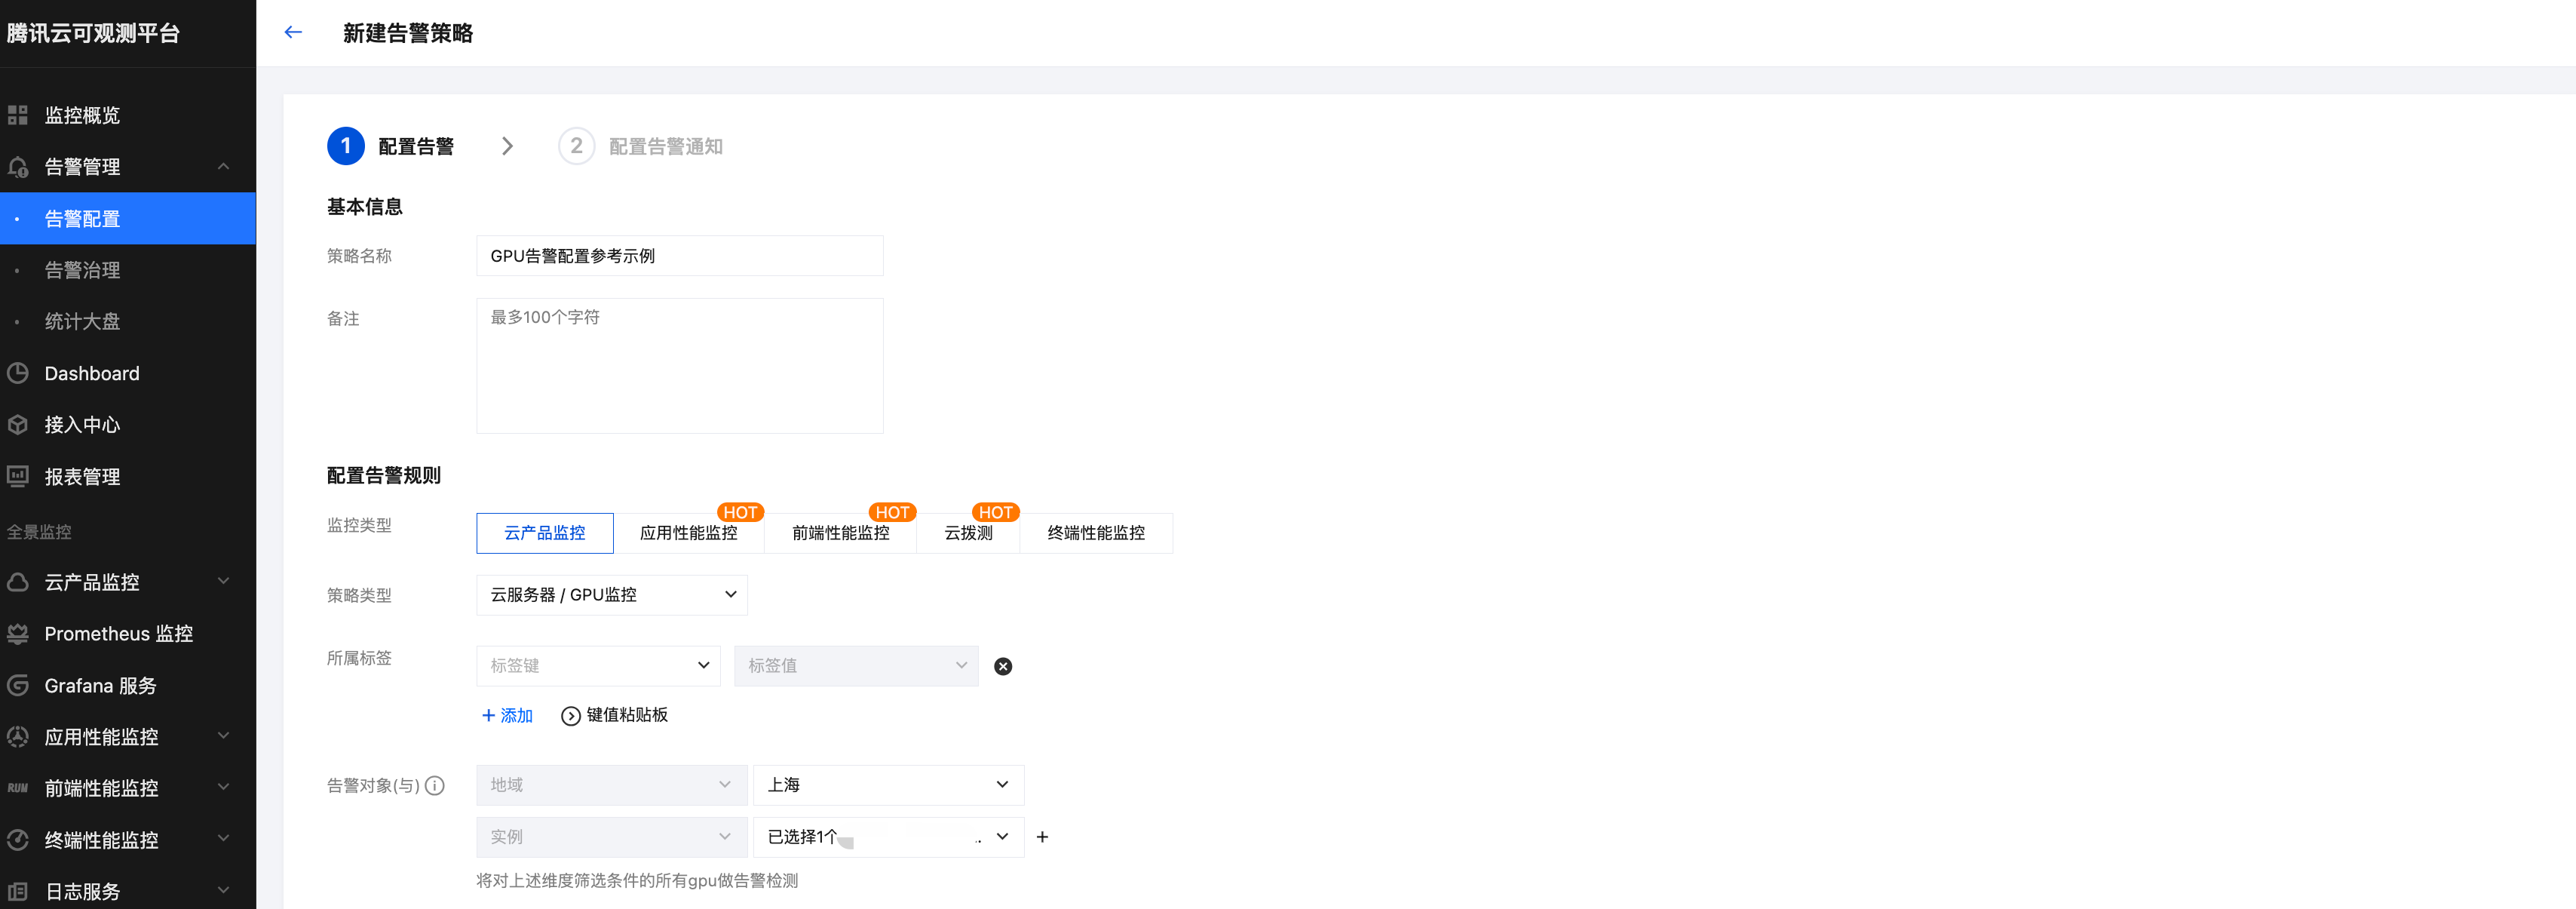Open the 标签键 dropdown
This screenshot has width=2576, height=909.
point(598,666)
